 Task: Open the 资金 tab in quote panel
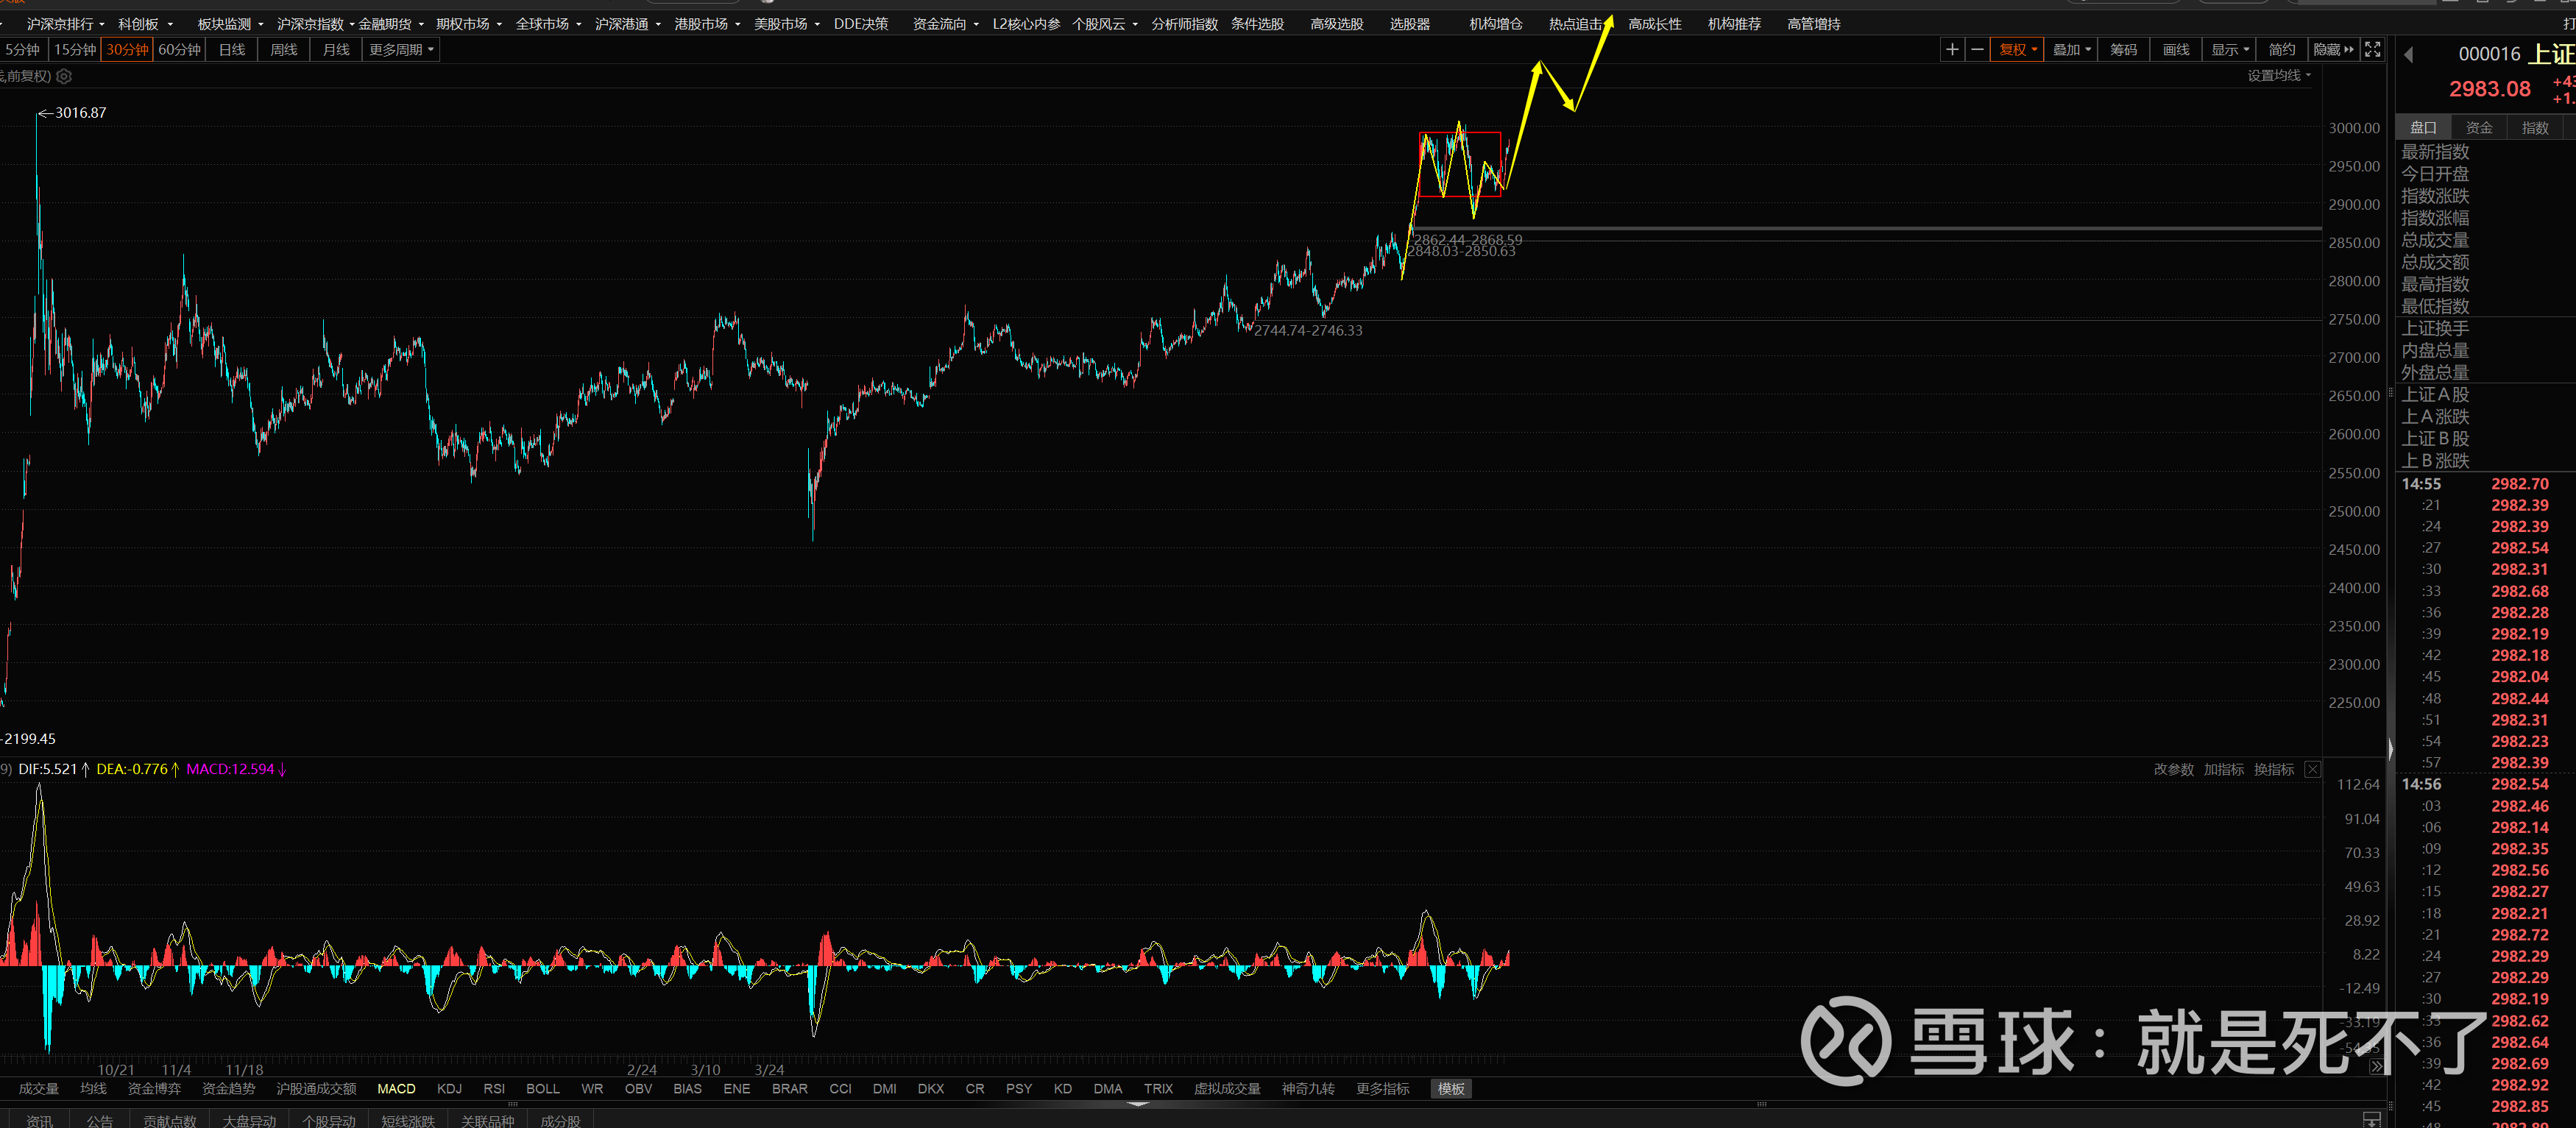point(2479,127)
